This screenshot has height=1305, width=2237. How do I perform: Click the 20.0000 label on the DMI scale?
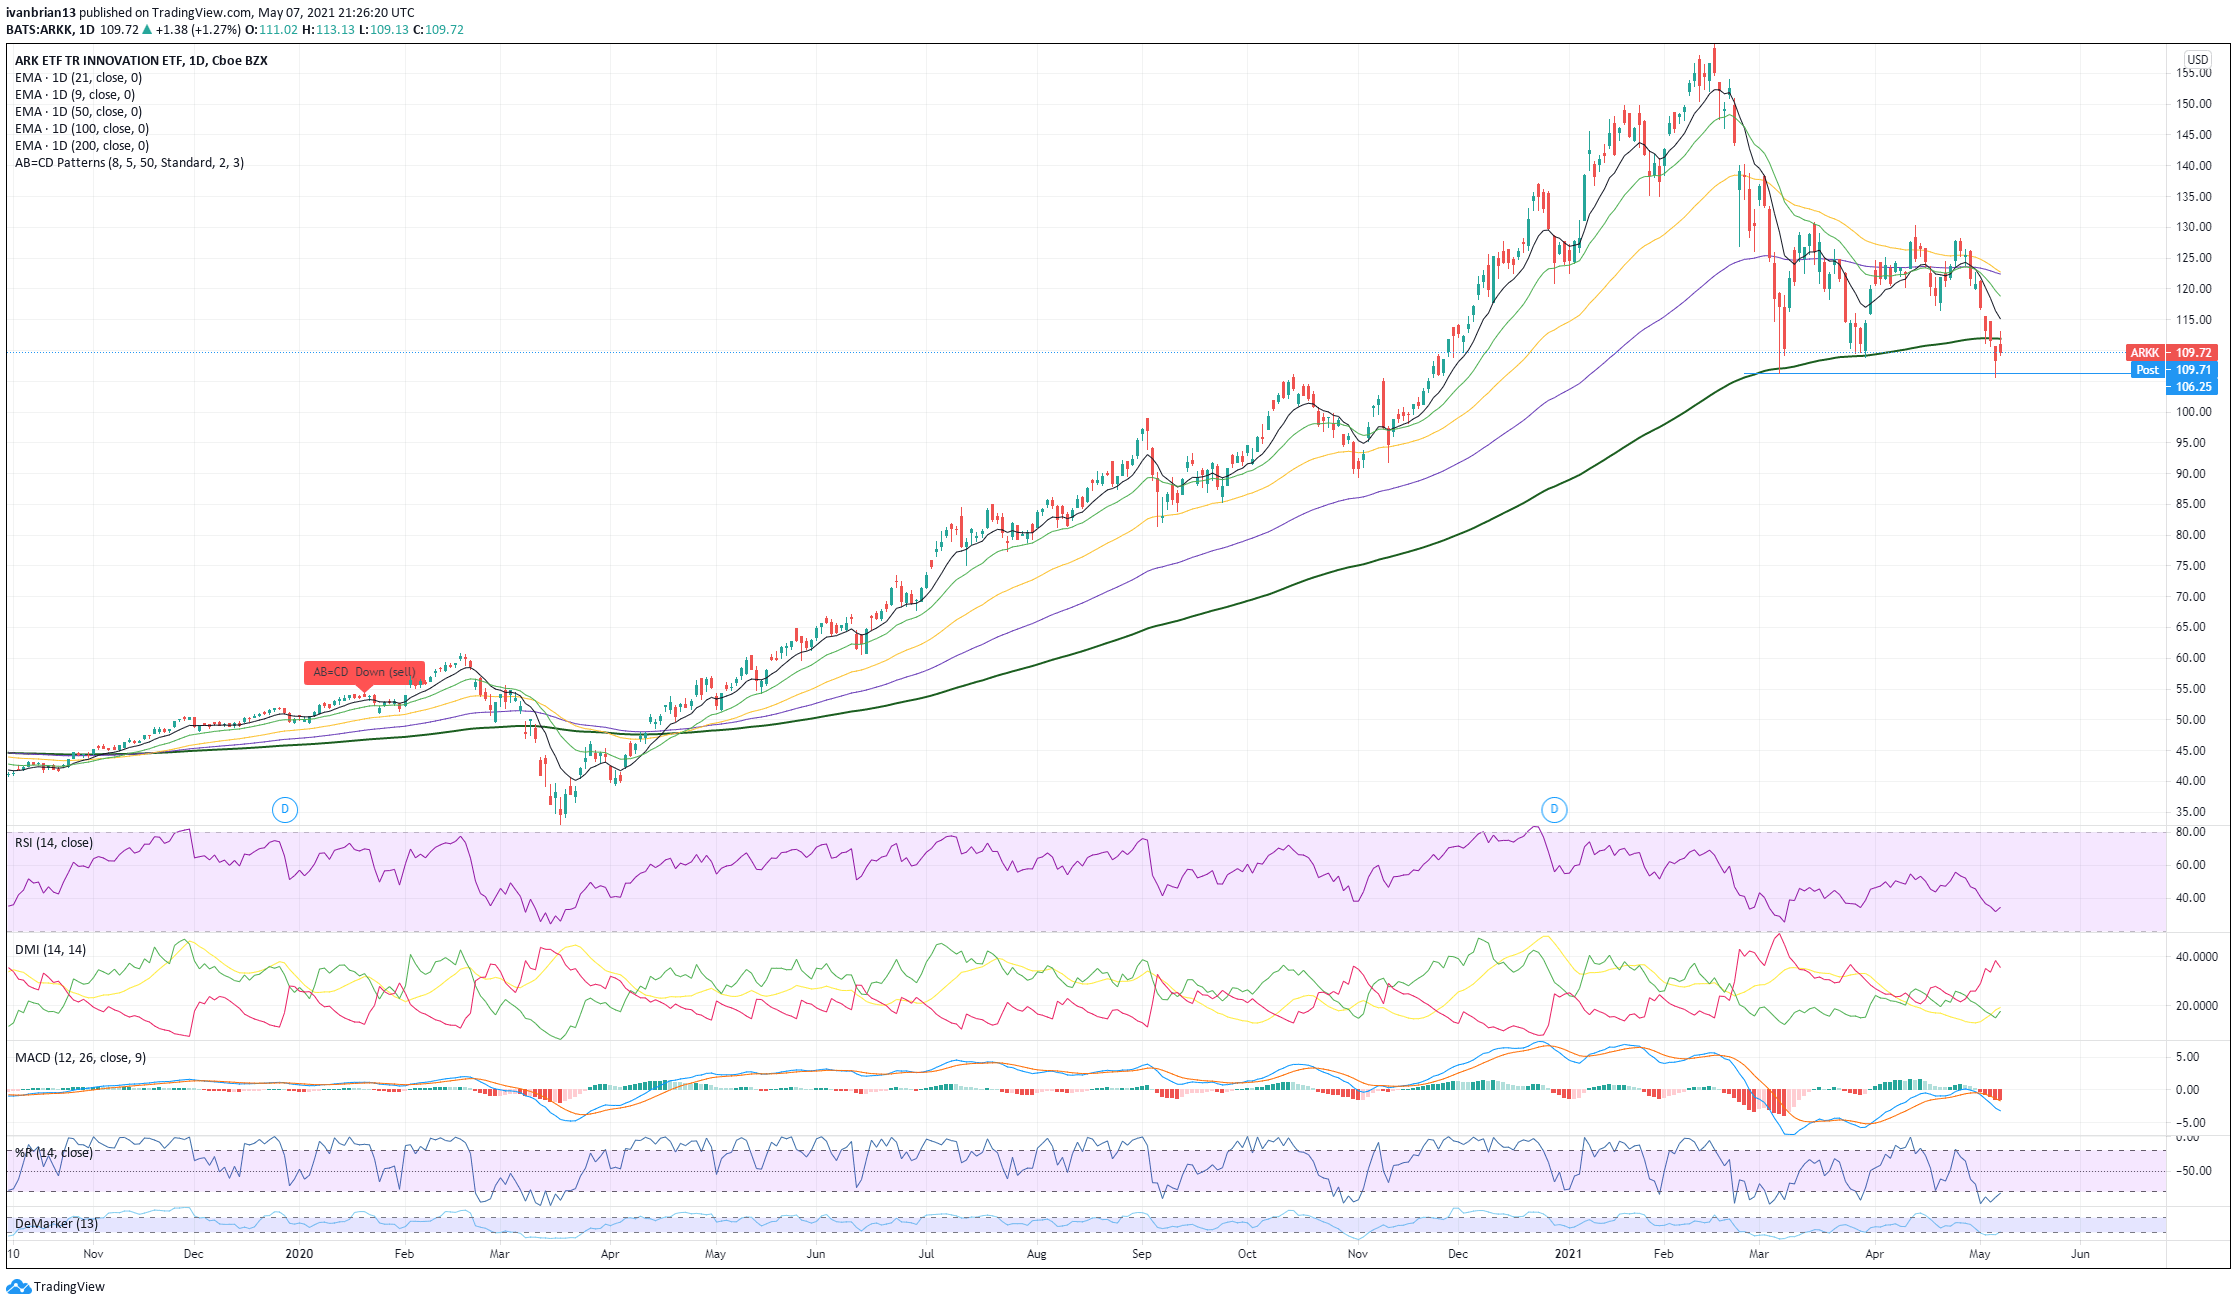click(2197, 1006)
